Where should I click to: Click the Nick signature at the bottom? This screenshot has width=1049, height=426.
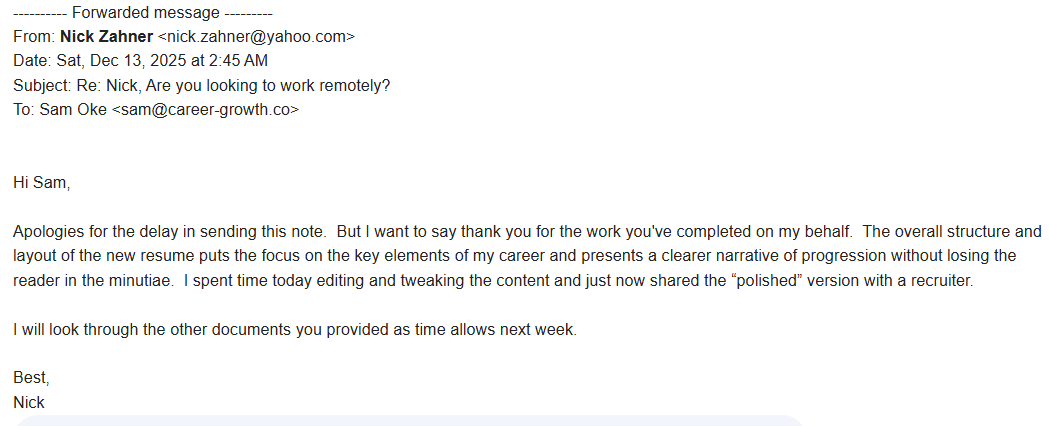tap(29, 402)
